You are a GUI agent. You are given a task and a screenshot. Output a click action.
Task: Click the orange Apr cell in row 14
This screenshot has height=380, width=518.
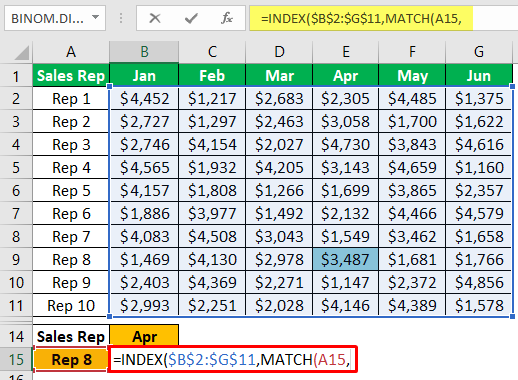[x=144, y=337]
